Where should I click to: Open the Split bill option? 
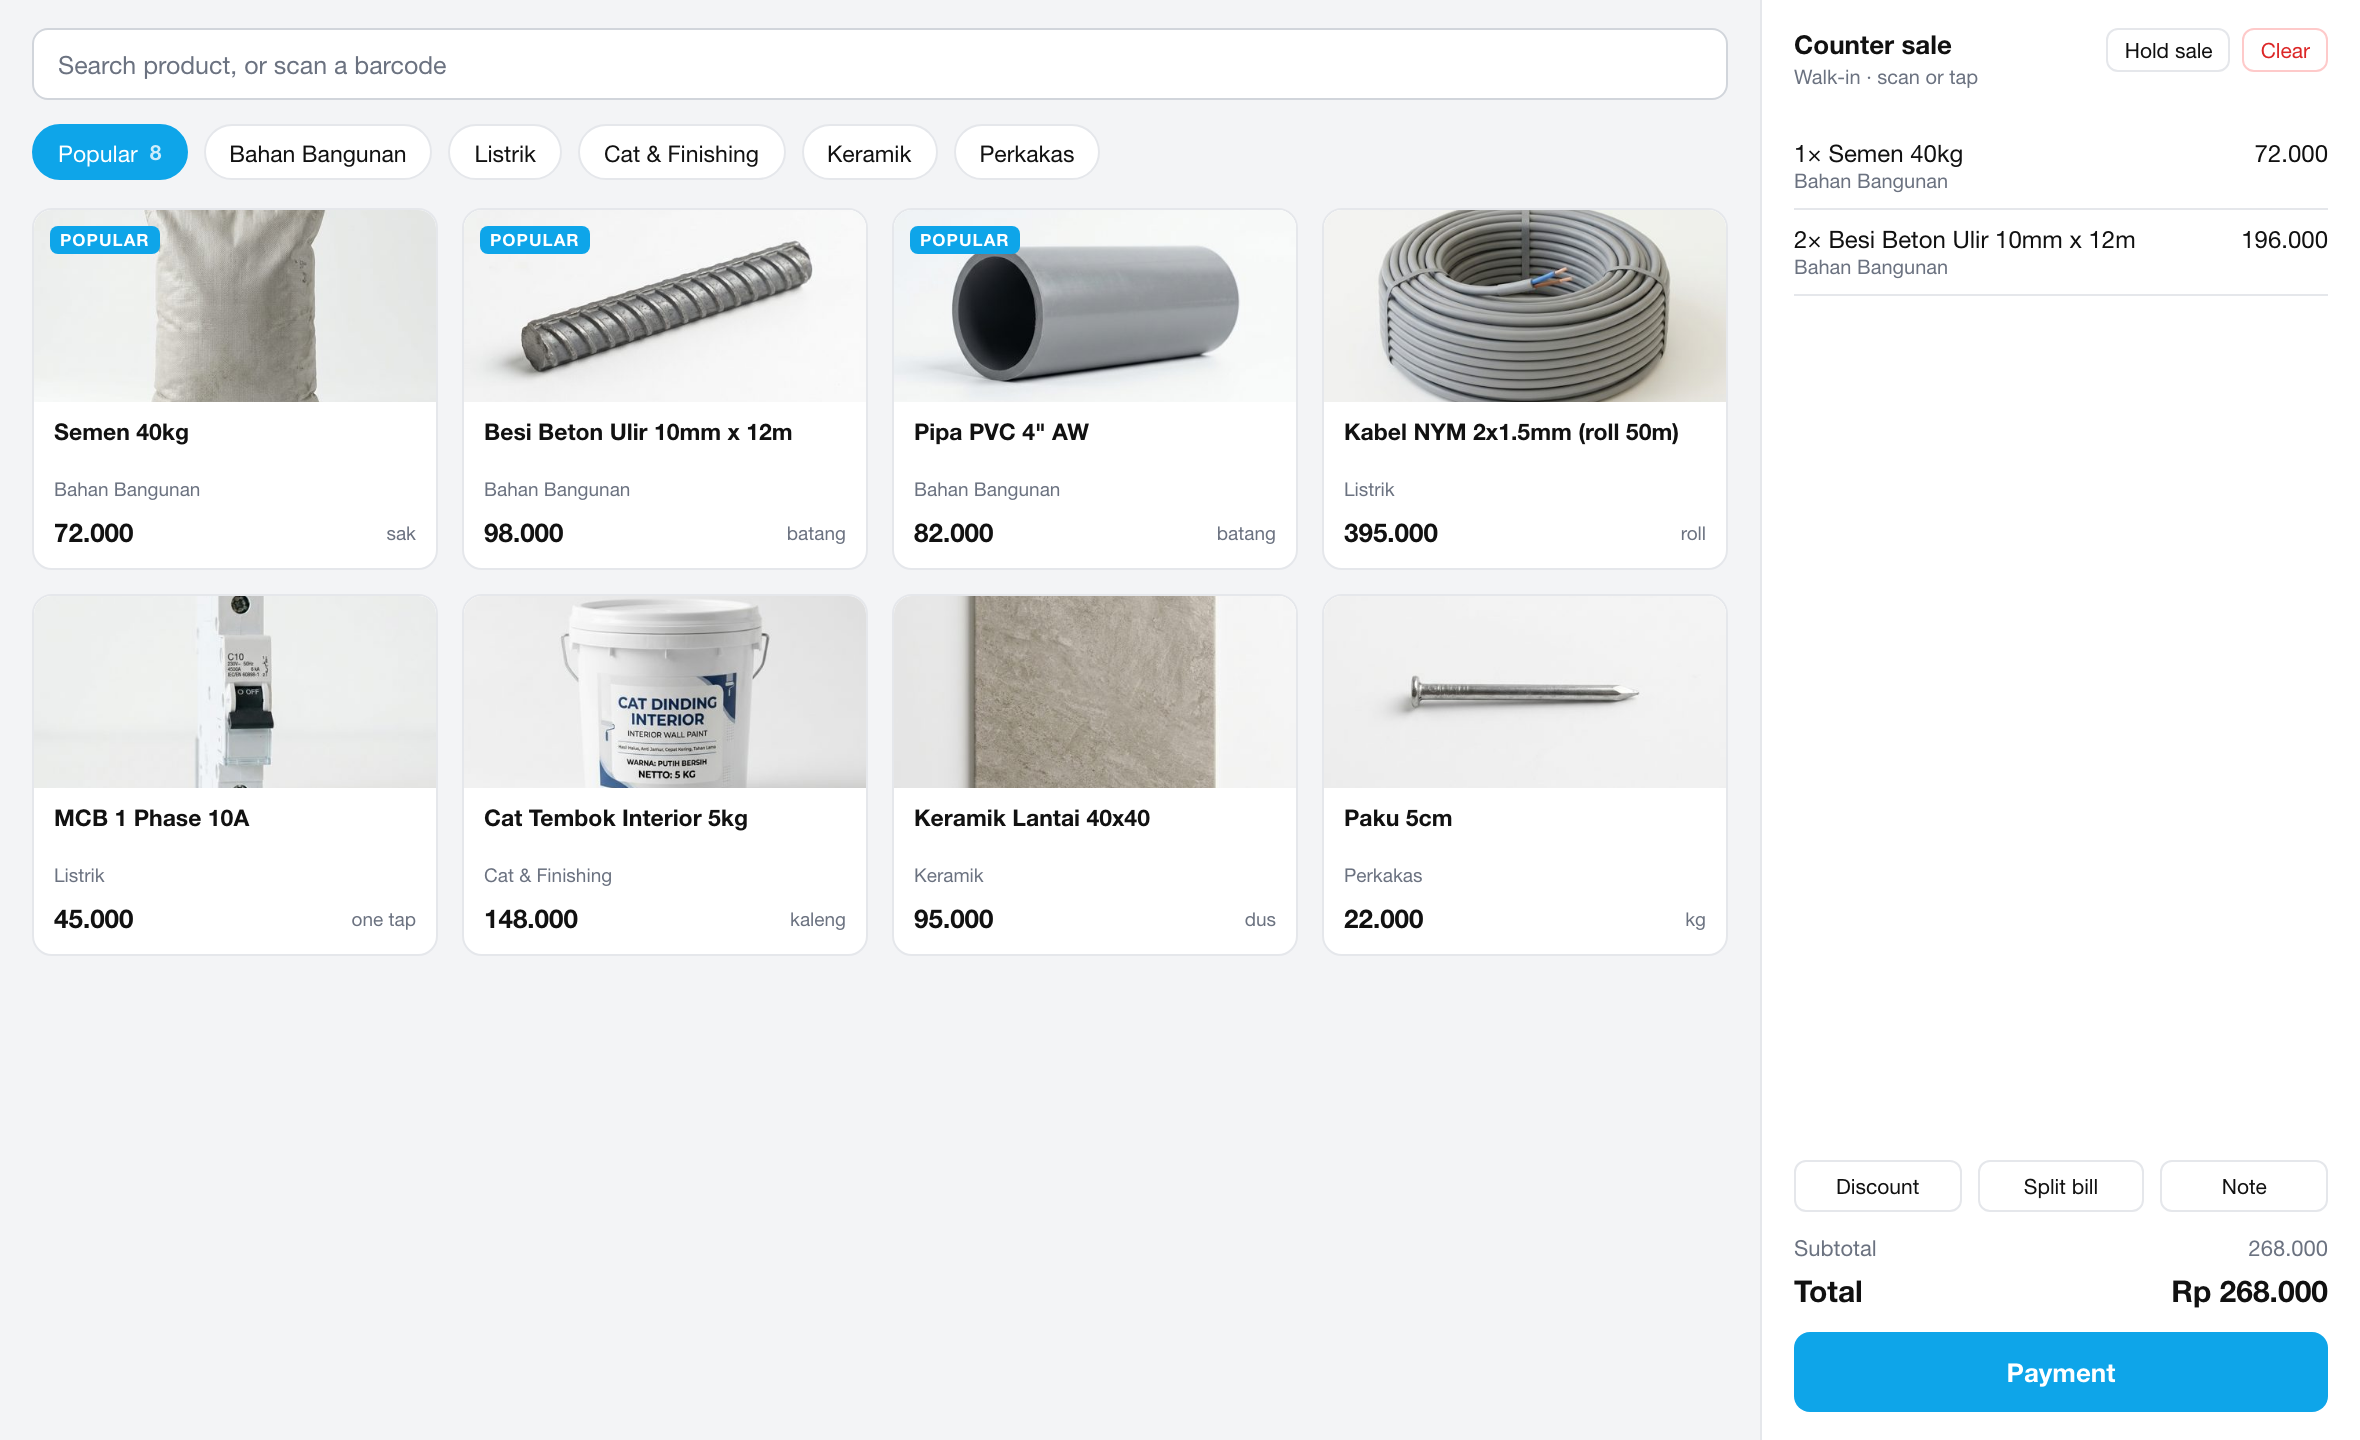pos(2061,1187)
